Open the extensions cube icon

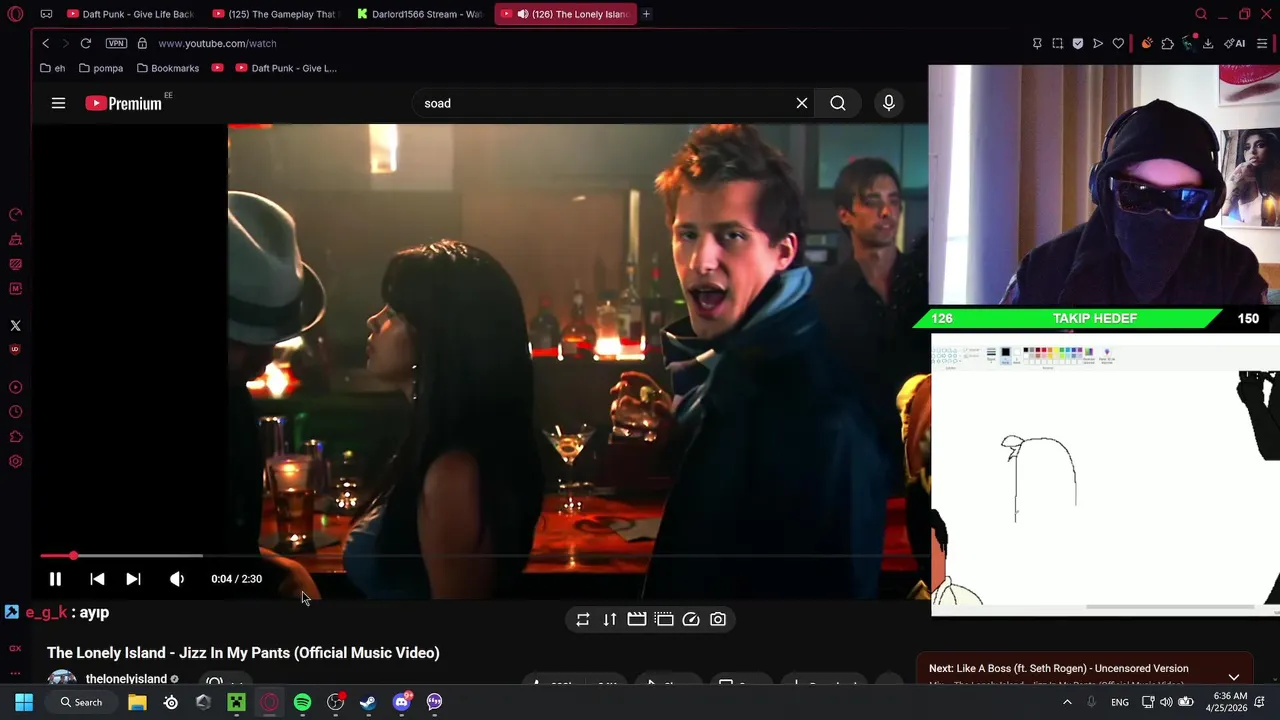click(1167, 43)
